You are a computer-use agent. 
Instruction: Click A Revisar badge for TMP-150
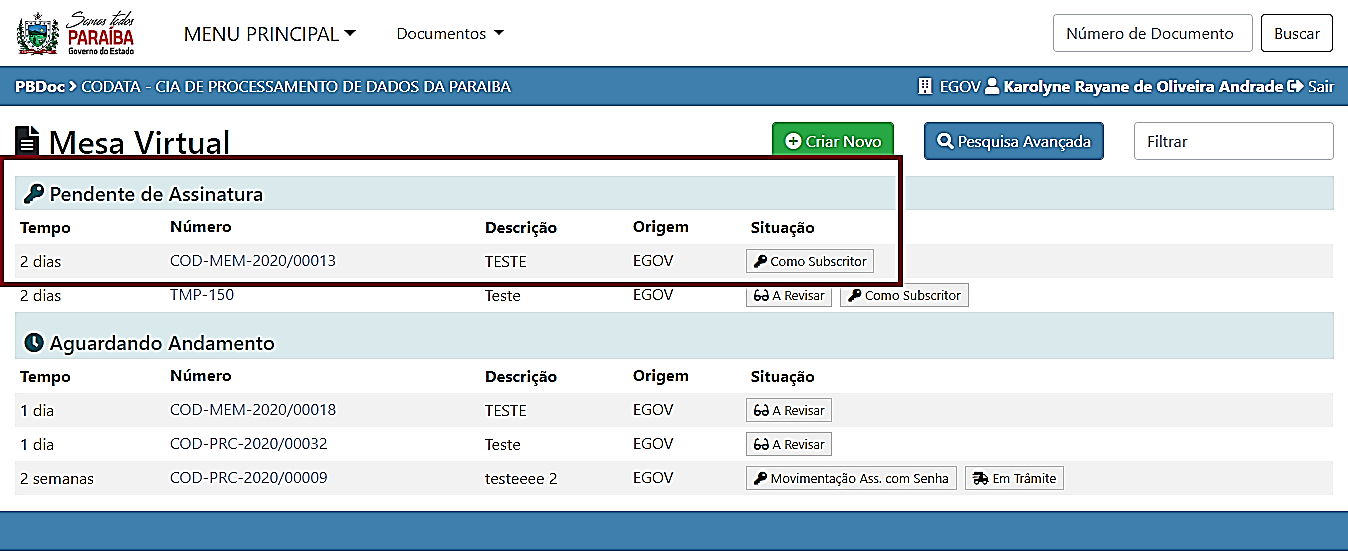coord(789,295)
